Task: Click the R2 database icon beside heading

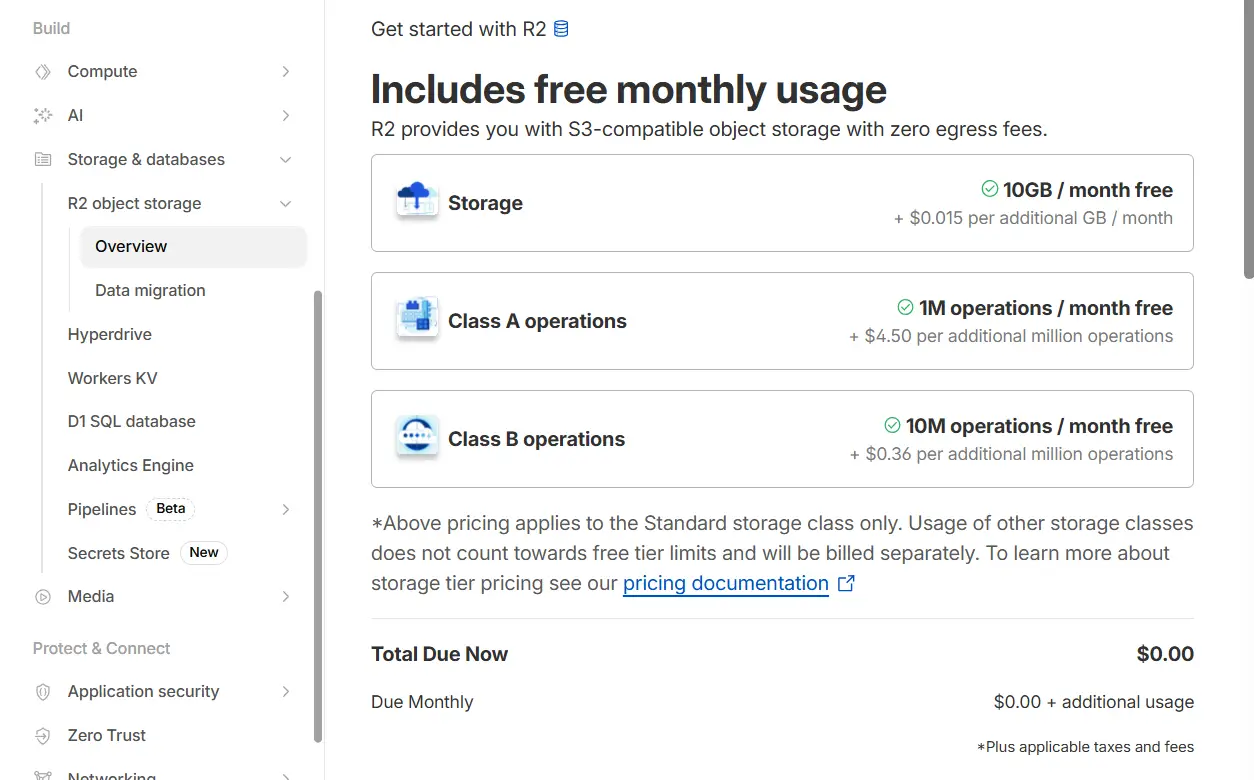Action: (x=561, y=29)
